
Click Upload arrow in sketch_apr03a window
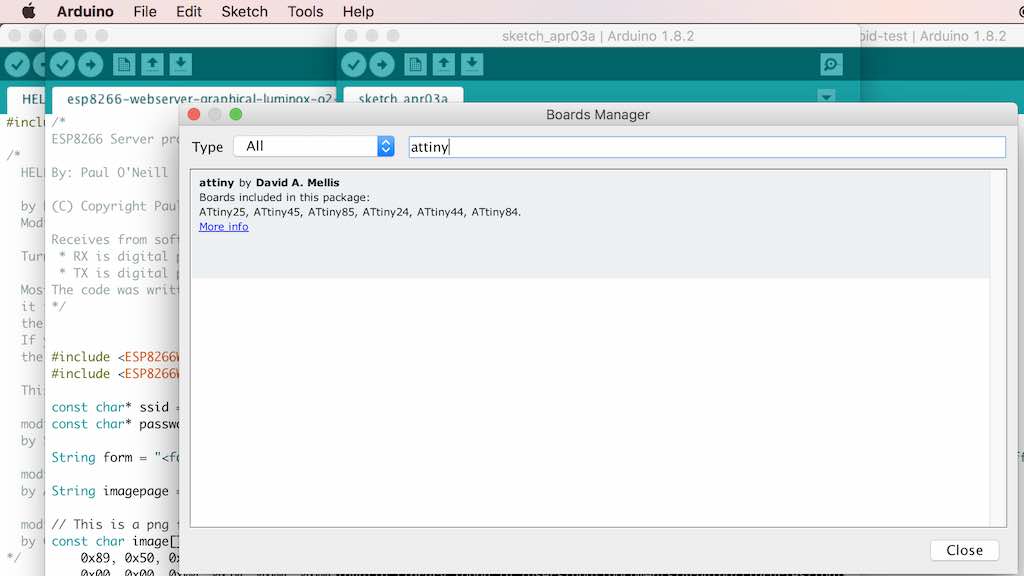coord(382,64)
